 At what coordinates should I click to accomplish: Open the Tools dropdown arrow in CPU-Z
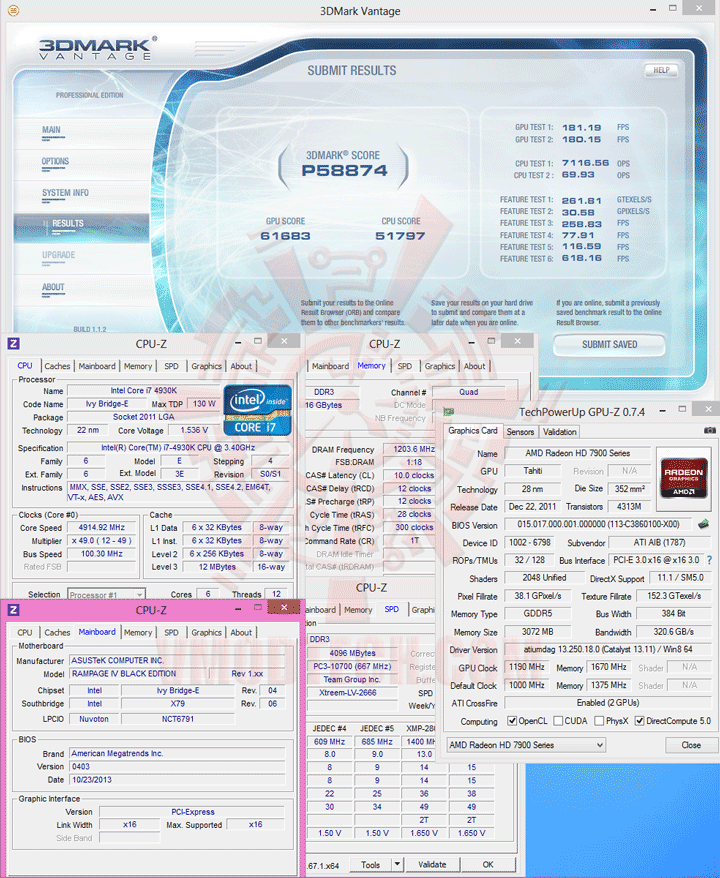click(x=397, y=864)
